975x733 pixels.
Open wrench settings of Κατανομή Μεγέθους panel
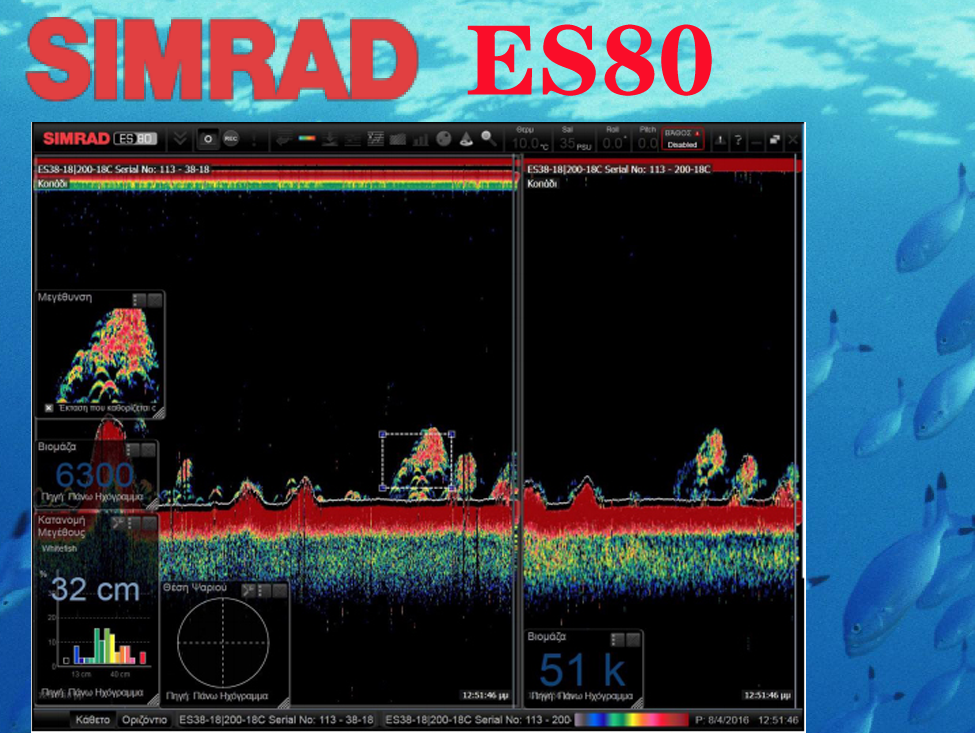[117, 524]
